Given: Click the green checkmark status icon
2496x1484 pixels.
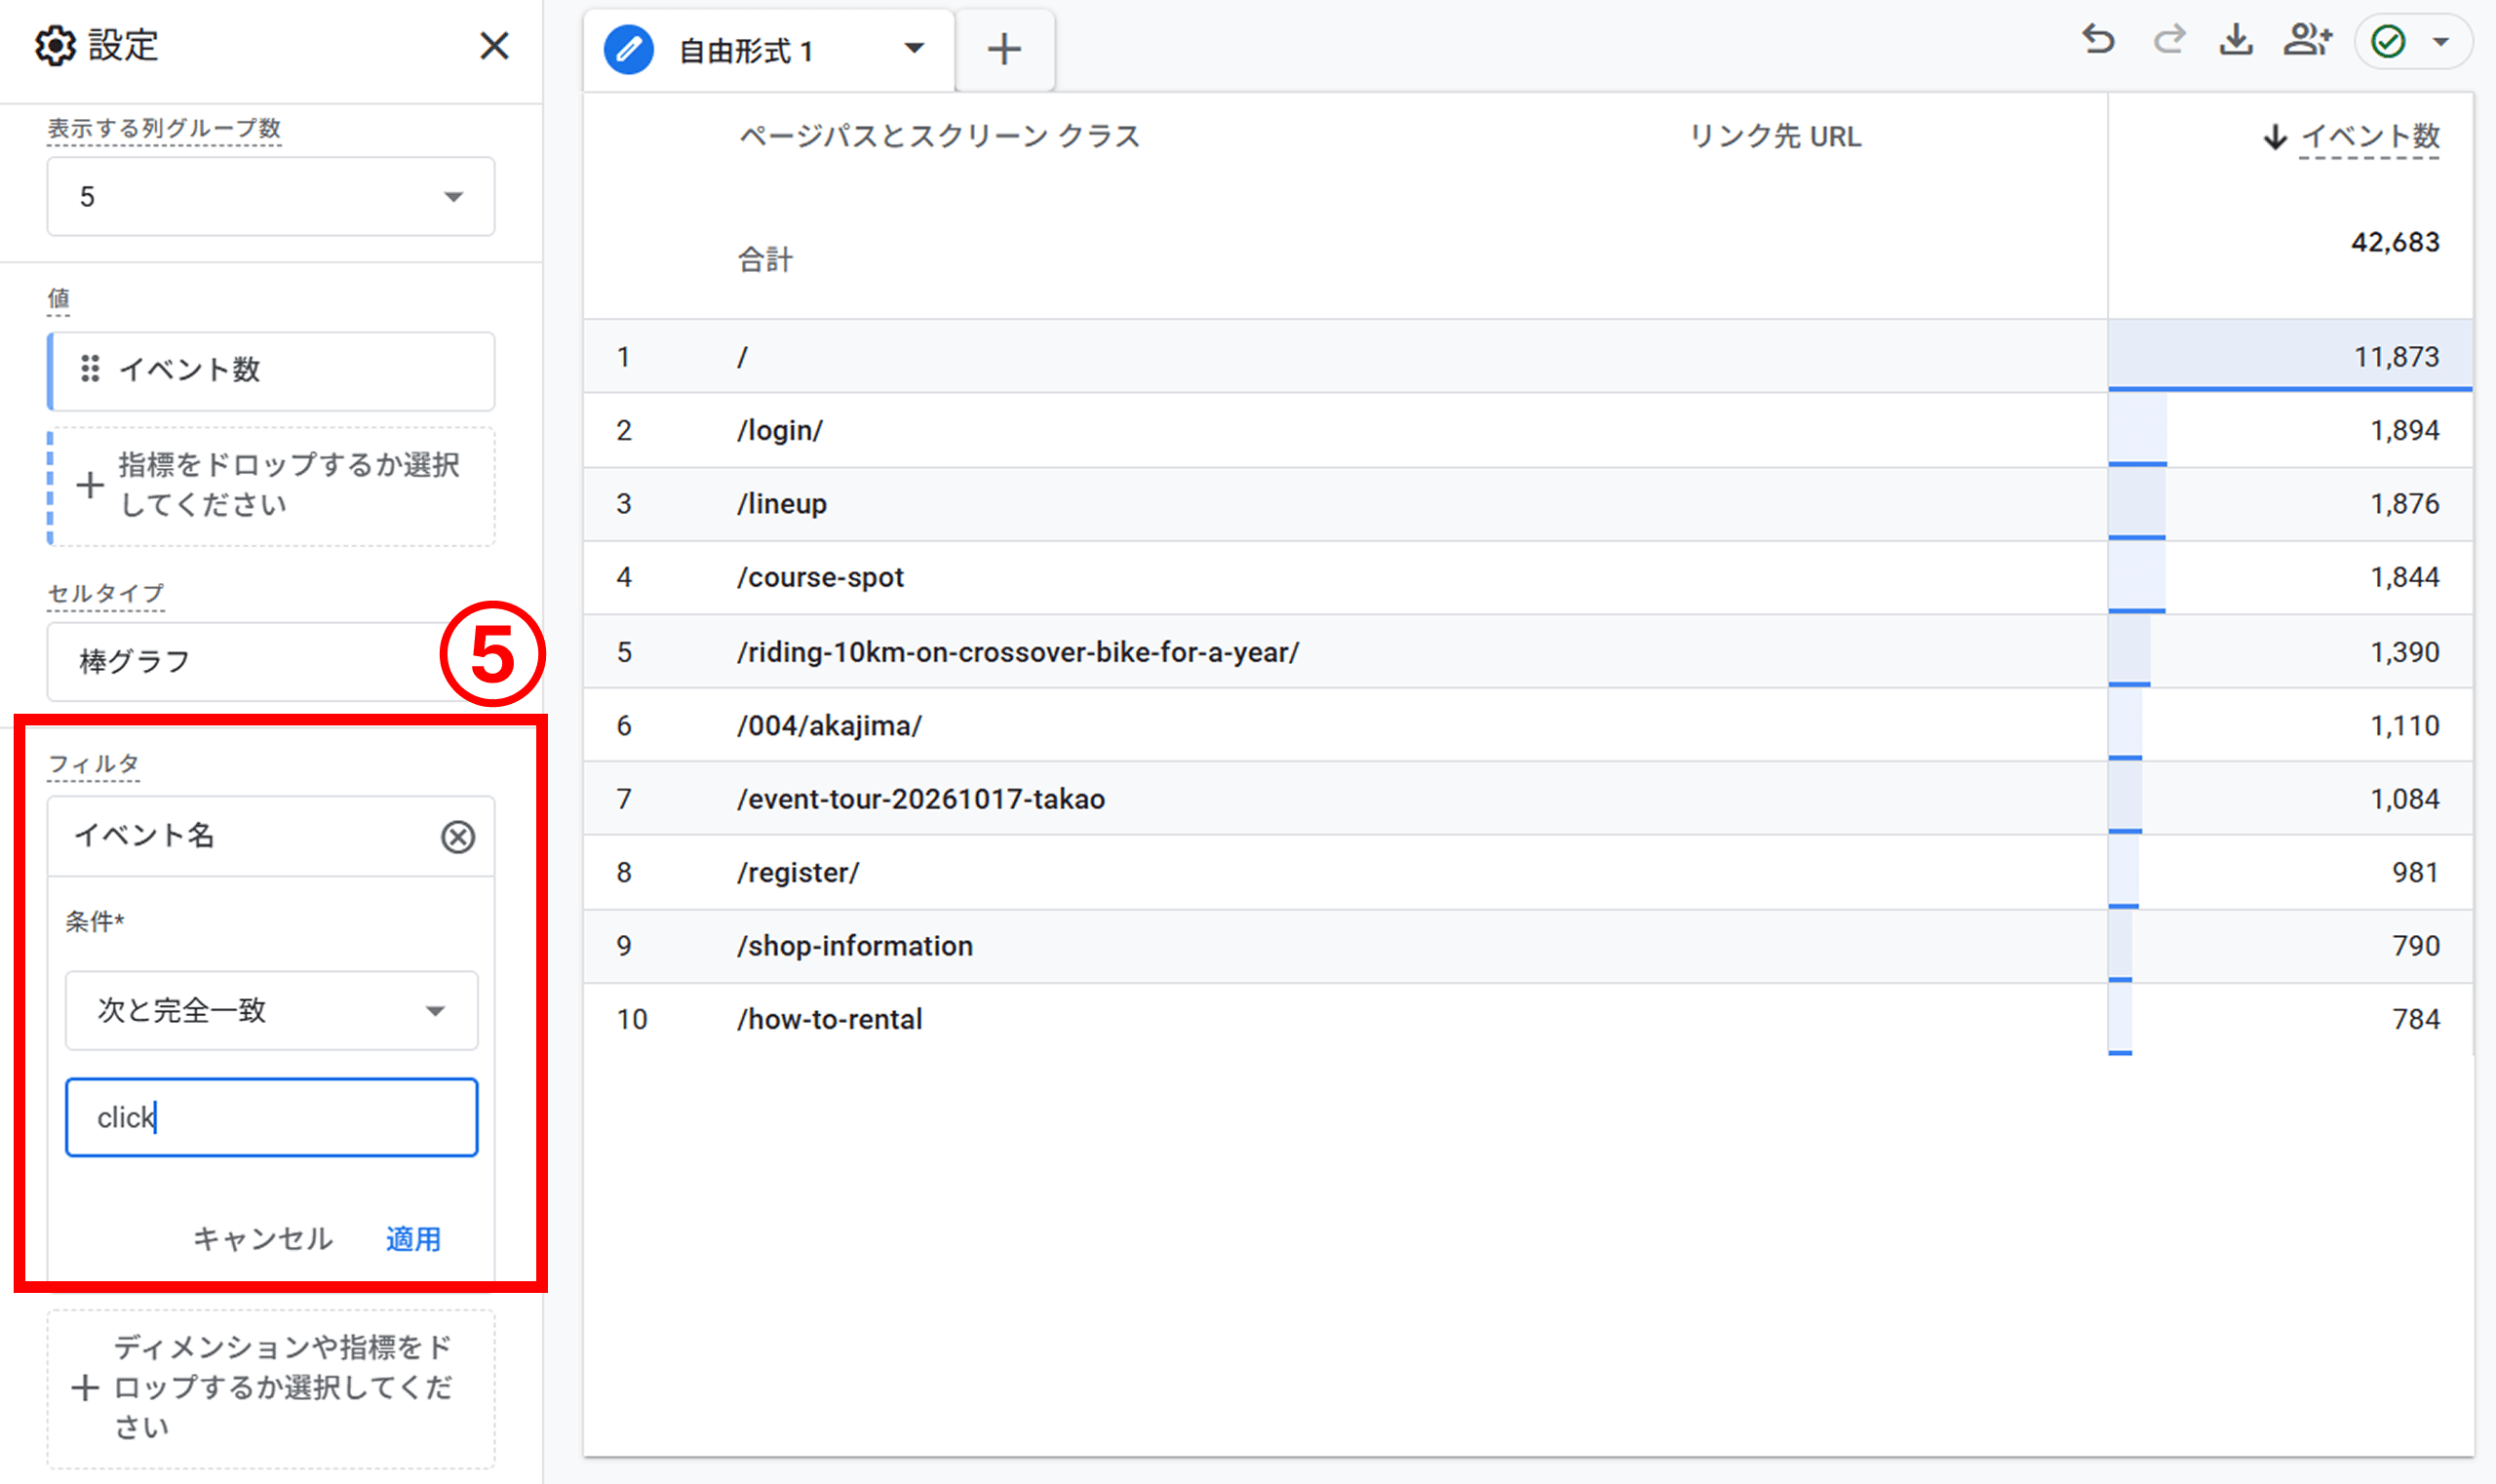Looking at the screenshot, I should [2389, 42].
